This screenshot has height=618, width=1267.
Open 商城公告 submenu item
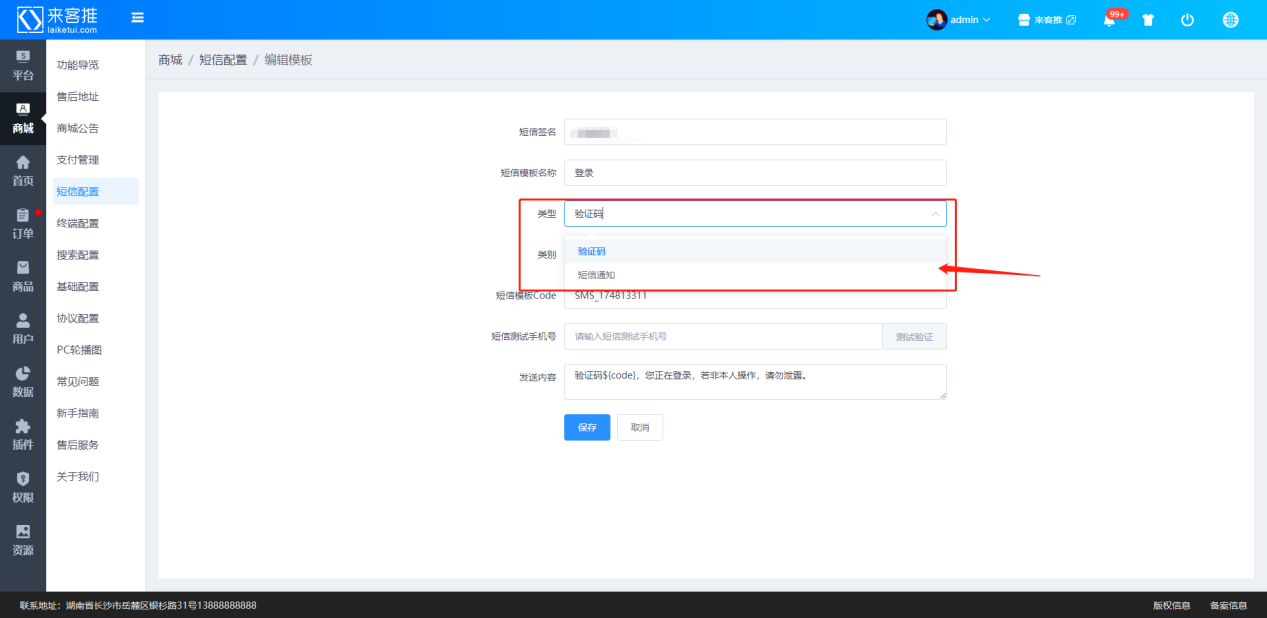tap(78, 128)
